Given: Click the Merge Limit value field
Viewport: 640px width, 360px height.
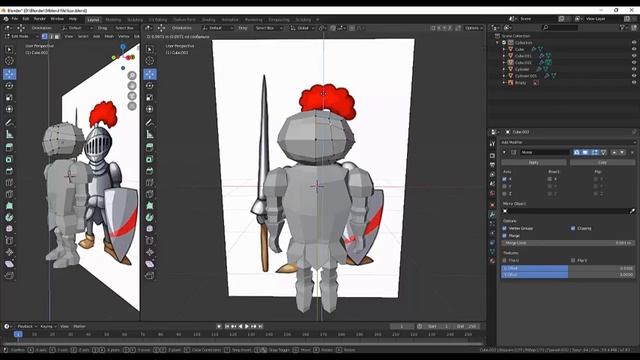Looking at the screenshot, I should (x=568, y=243).
